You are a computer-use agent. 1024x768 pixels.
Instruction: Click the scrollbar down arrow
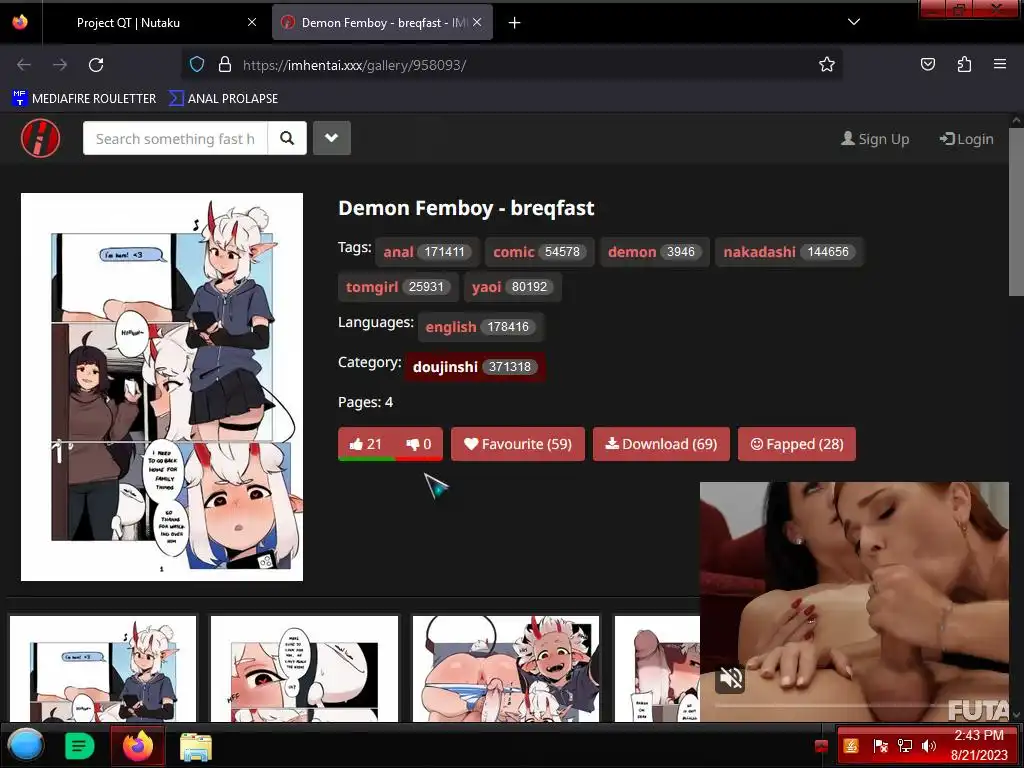click(1016, 715)
